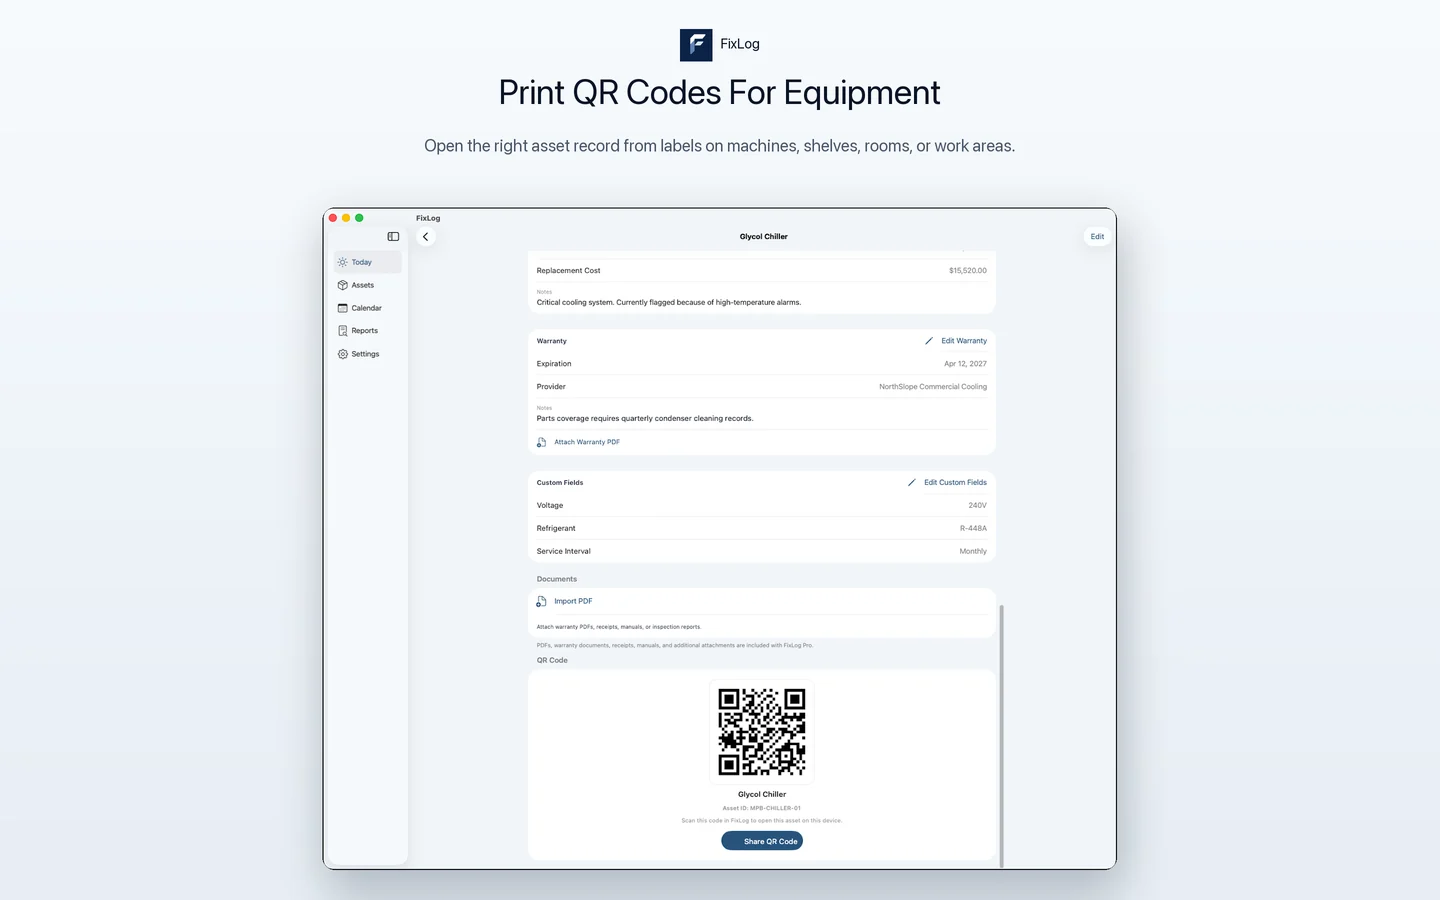Click the Service Interval value Monthly
Image resolution: width=1440 pixels, height=900 pixels.
pyautogui.click(x=973, y=552)
